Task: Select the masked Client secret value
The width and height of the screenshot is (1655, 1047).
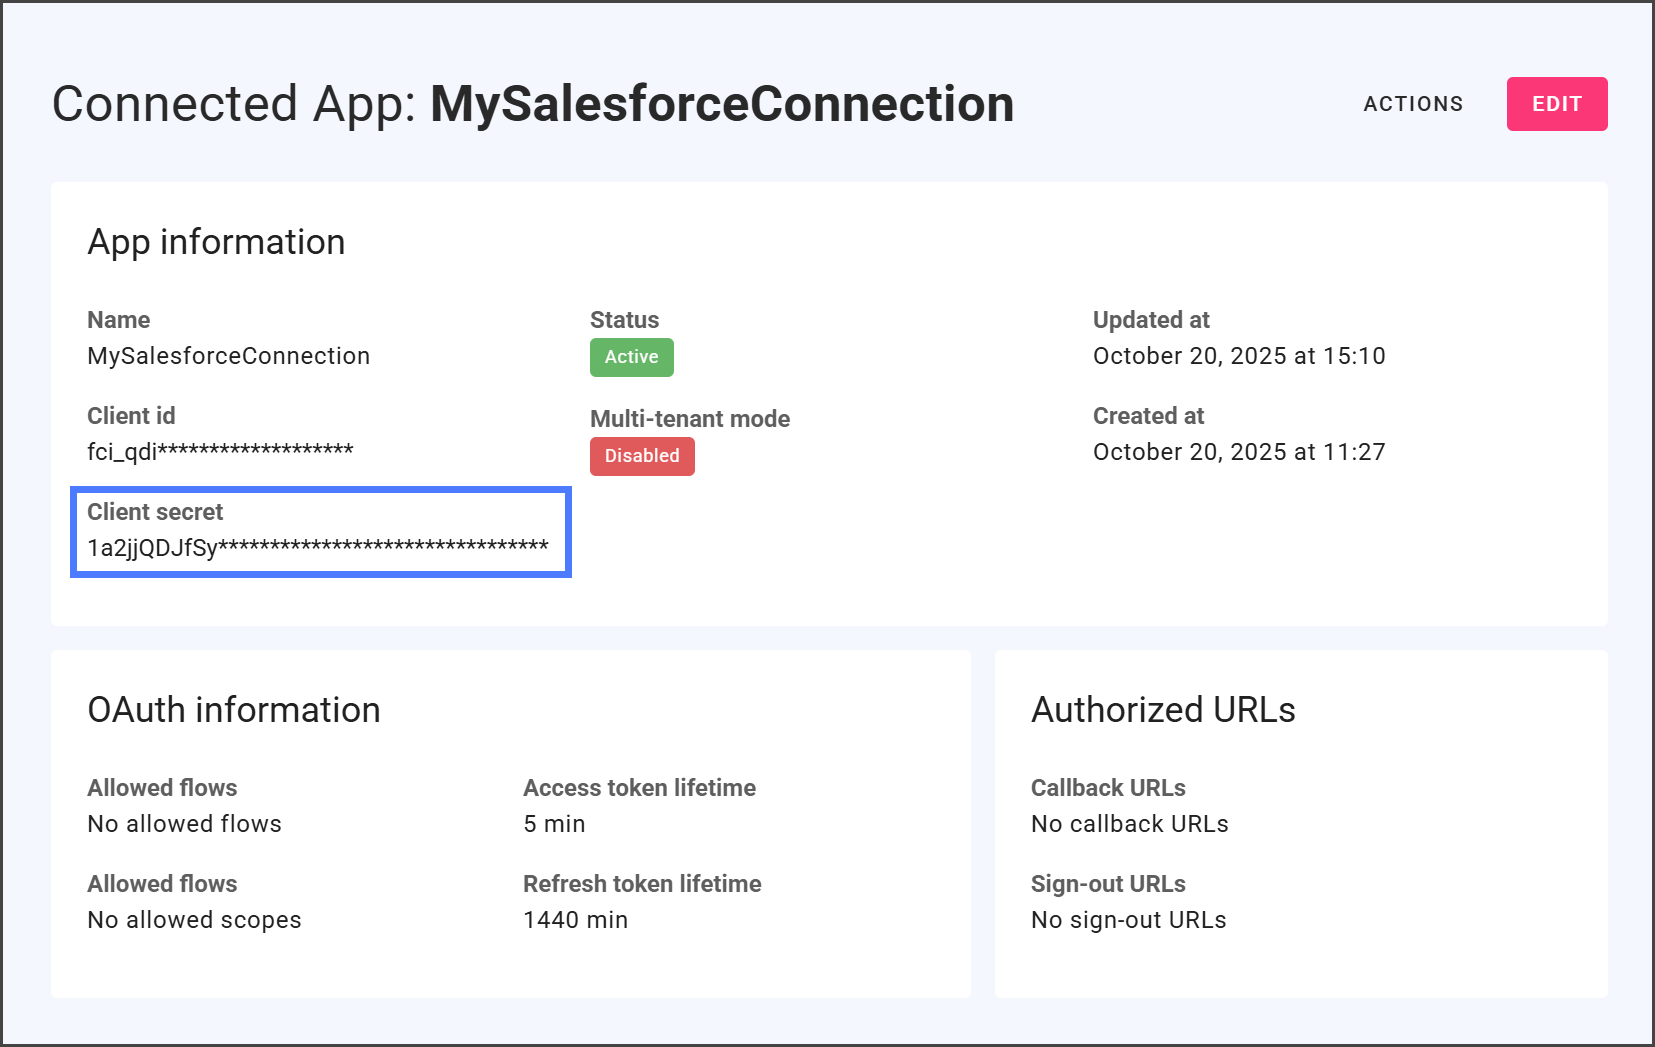Action: click(317, 548)
